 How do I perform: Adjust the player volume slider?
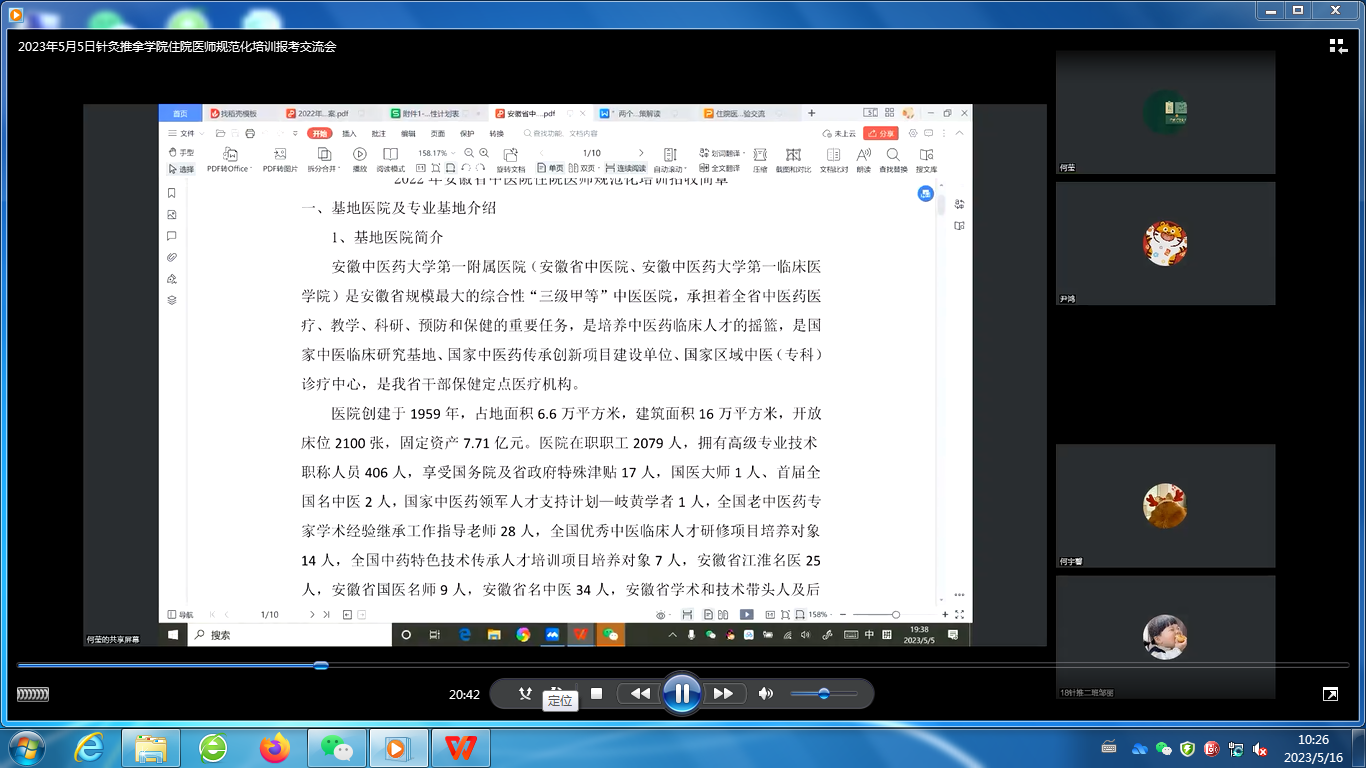[x=824, y=694]
